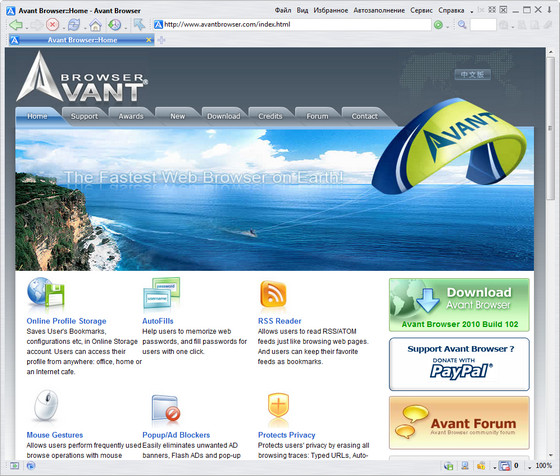This screenshot has height=476, width=560.
Task: Switch to the Support site tab
Action: coord(84,116)
